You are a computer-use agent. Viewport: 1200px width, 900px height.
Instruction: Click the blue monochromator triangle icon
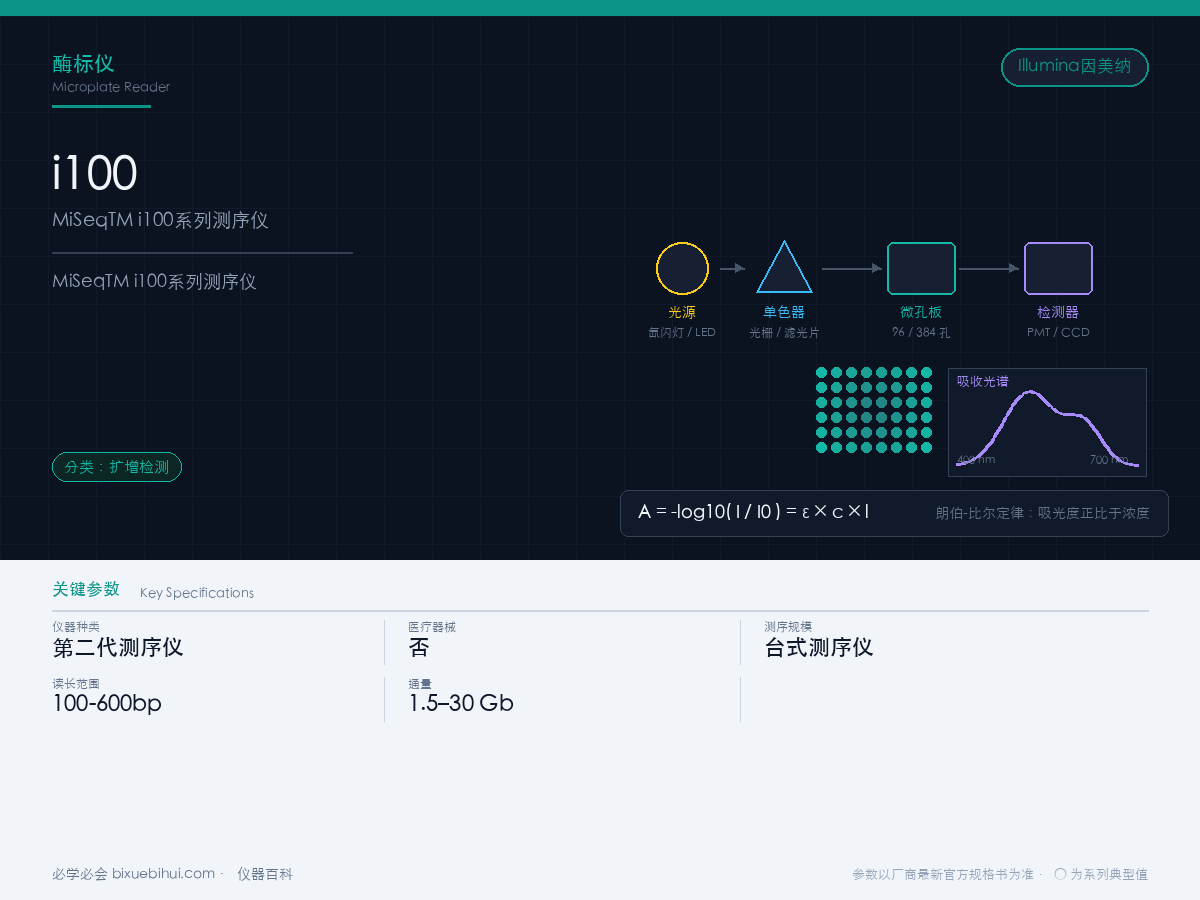pos(784,267)
